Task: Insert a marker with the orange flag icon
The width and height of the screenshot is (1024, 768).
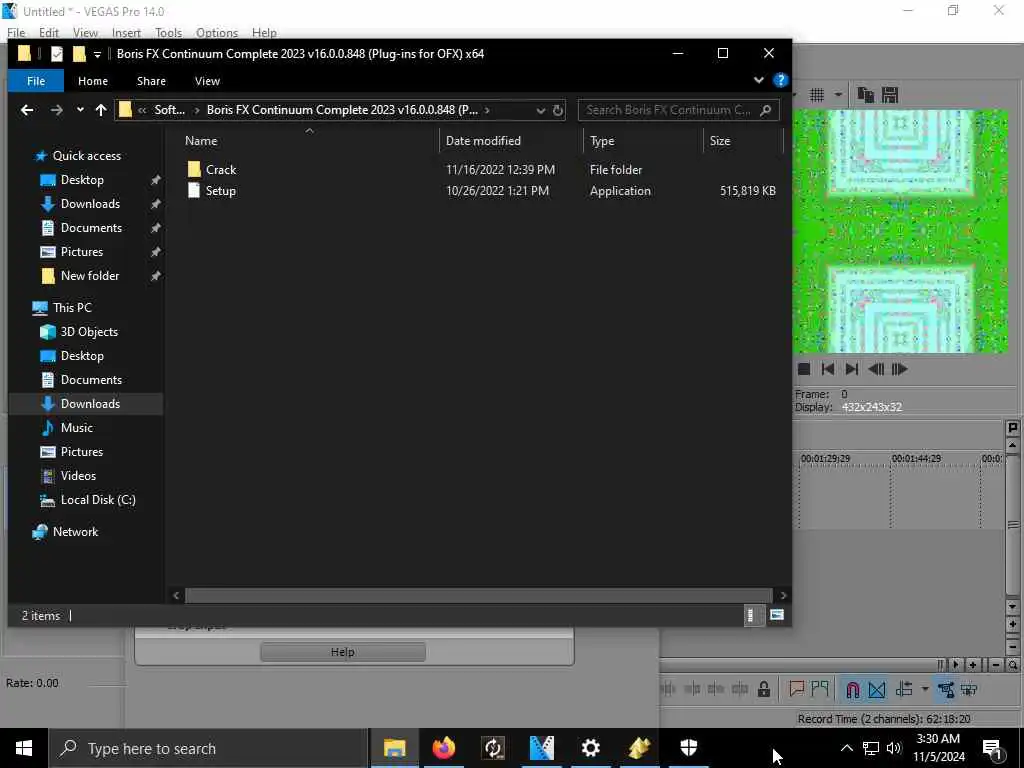Action: [796, 689]
